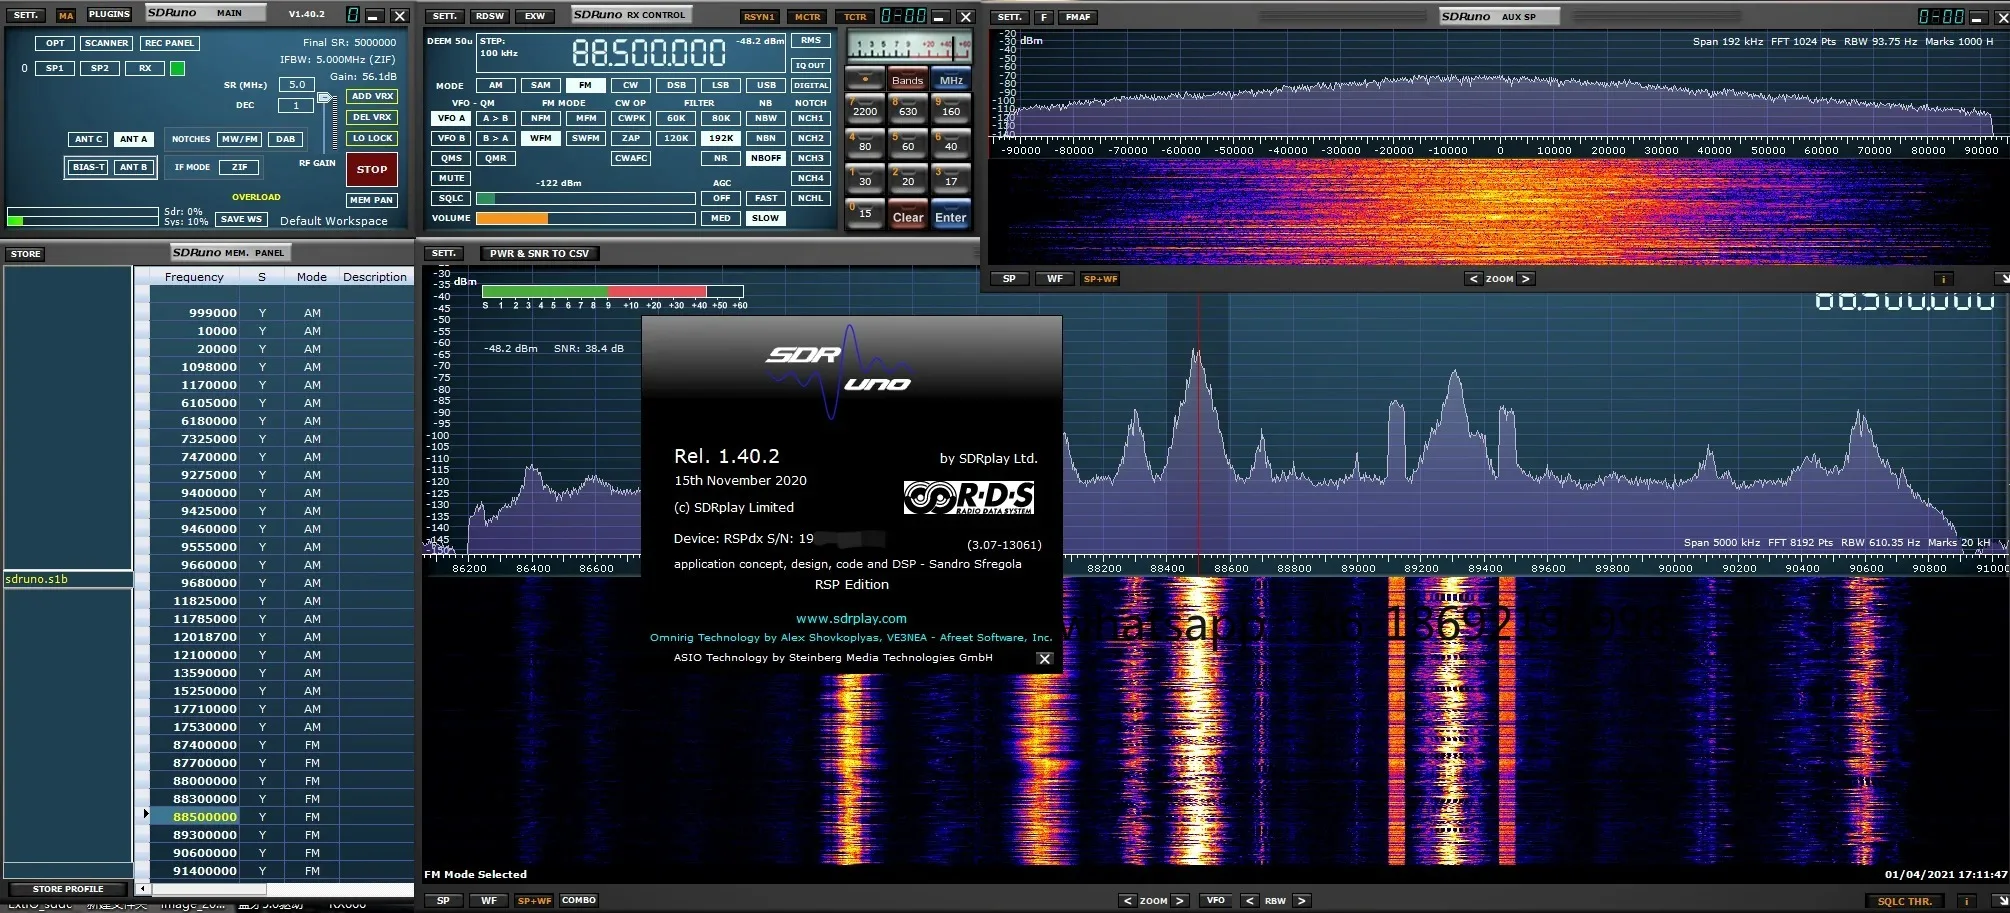Click the green RX status indicator square

click(177, 68)
